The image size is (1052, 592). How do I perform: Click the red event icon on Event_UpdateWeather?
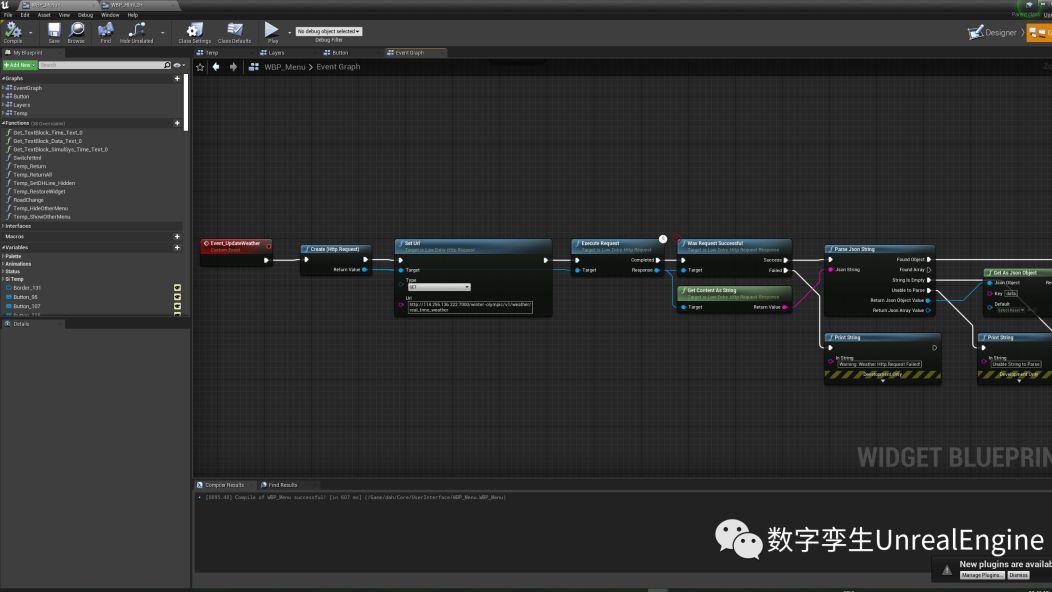(x=206, y=244)
